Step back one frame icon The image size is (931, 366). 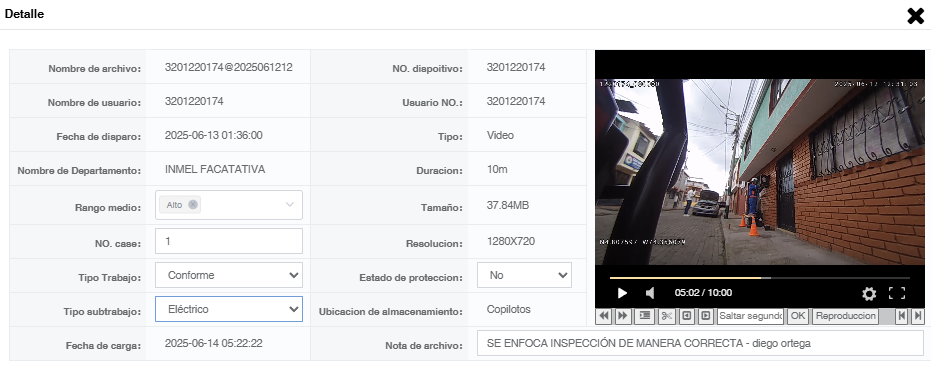click(x=686, y=316)
